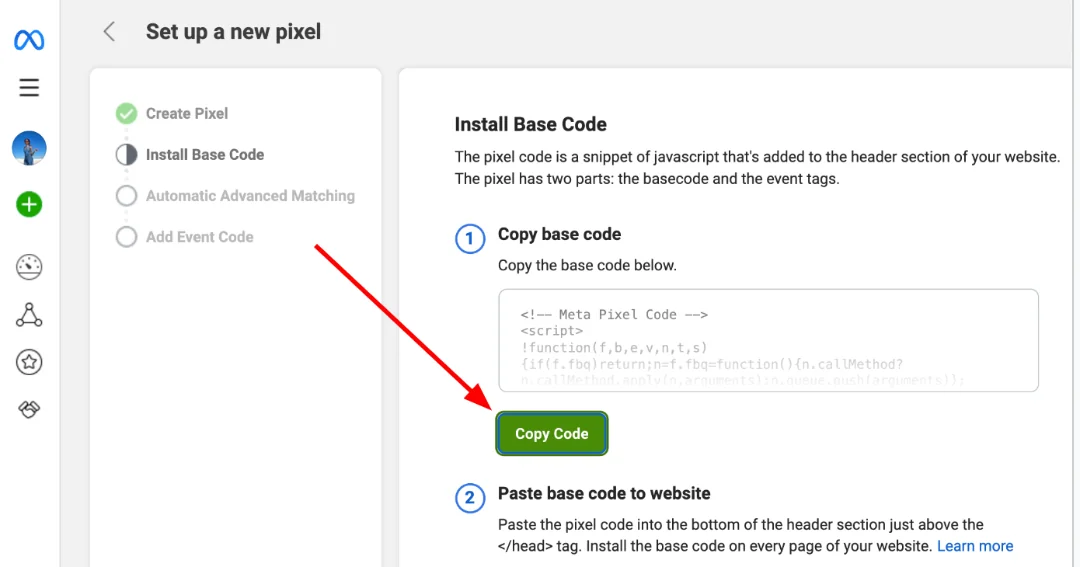Open the hamburger menu
This screenshot has height=567, width=1080.
coord(29,87)
